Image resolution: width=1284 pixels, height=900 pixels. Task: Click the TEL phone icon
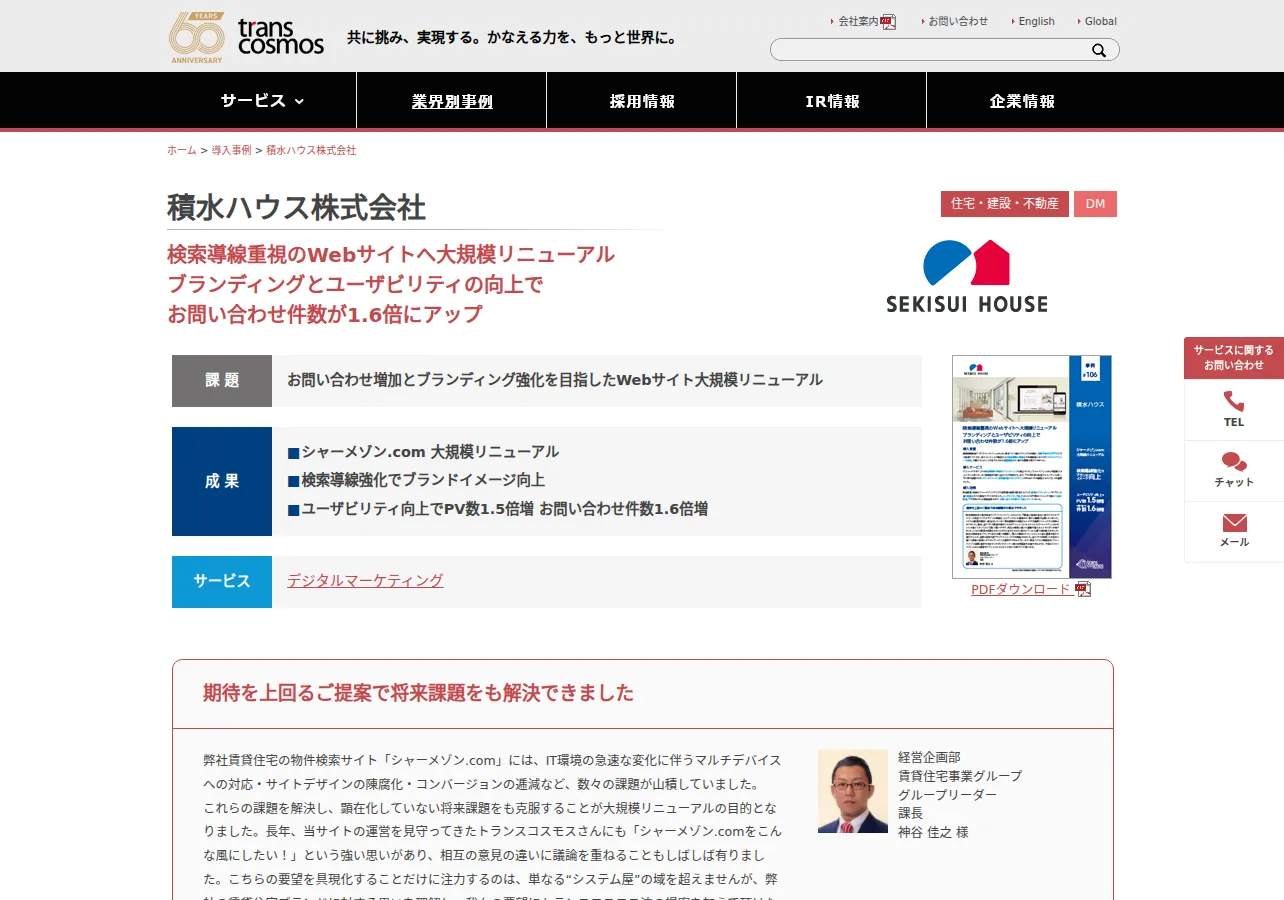(1234, 401)
